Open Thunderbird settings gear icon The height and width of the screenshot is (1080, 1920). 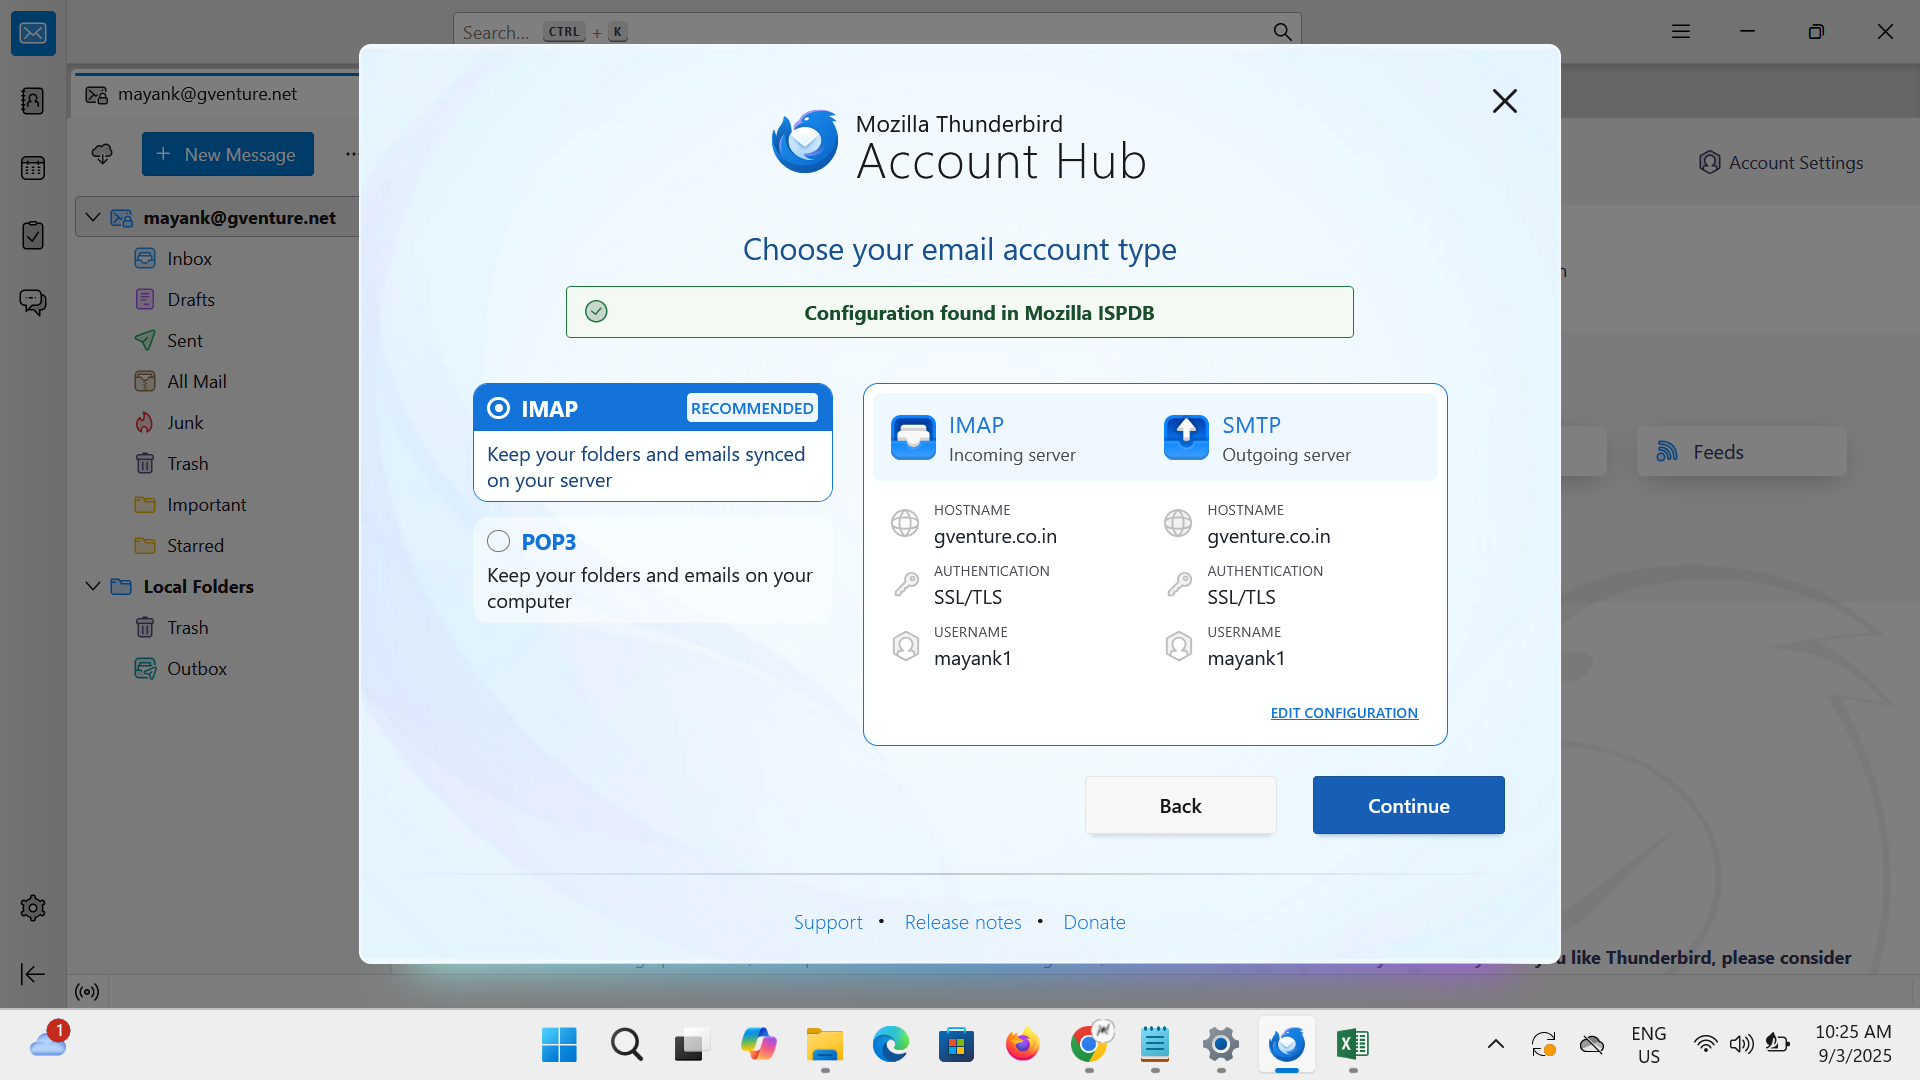pos(33,908)
